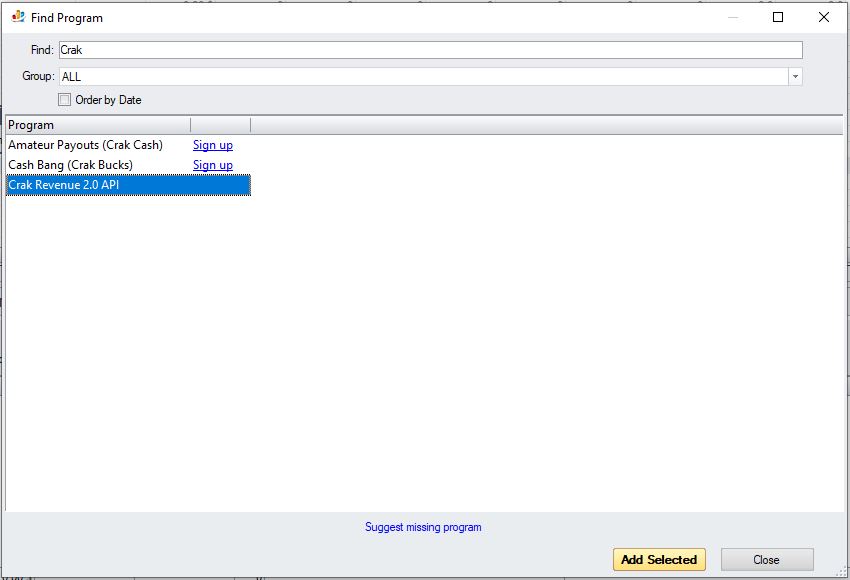850x580 pixels.
Task: Click the Find Program app icon in title bar
Action: (x=18, y=17)
